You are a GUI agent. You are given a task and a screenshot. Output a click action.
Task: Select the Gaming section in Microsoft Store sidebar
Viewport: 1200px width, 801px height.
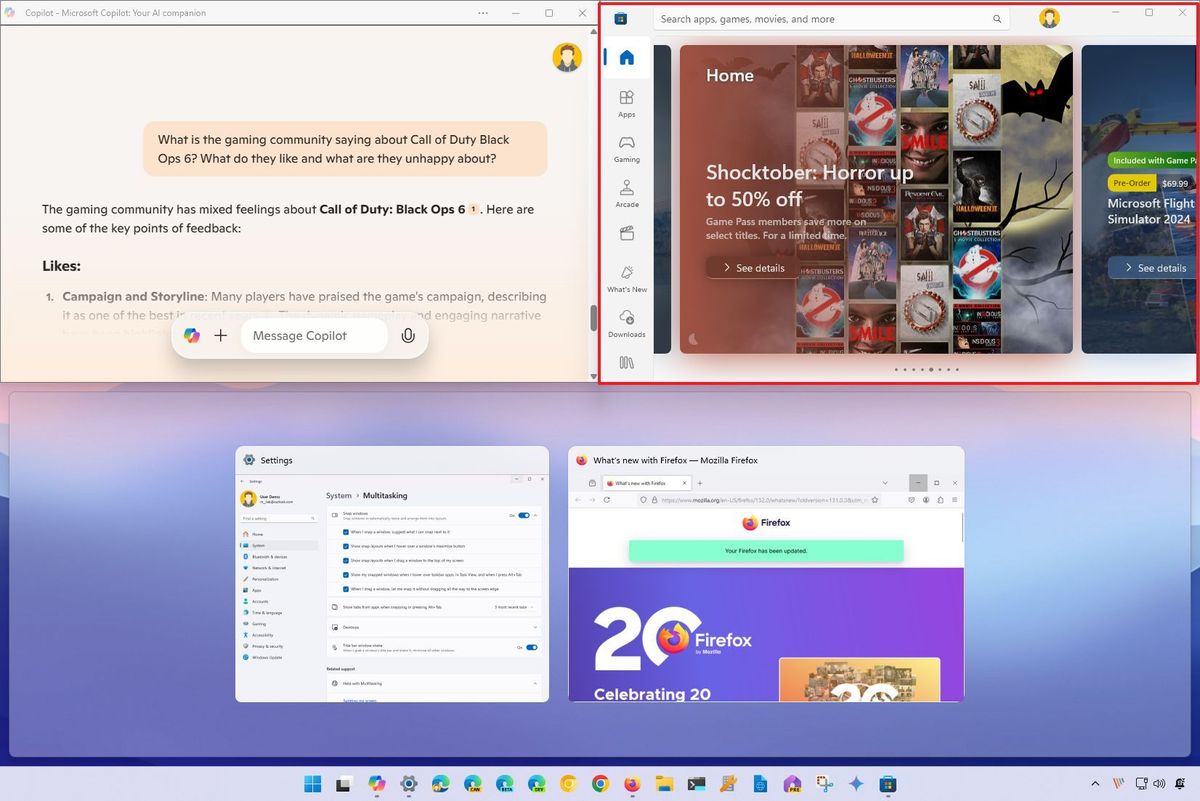point(626,148)
